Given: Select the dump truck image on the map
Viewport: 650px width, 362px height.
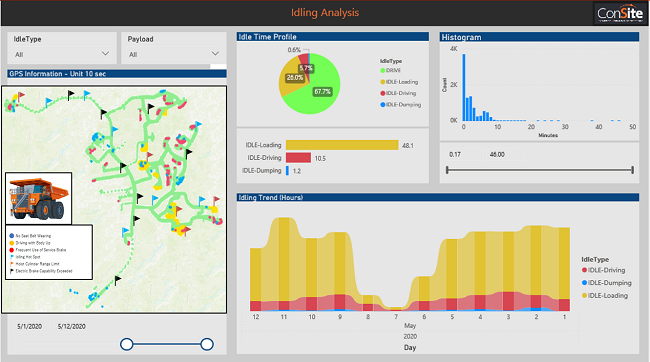Looking at the screenshot, I should pyautogui.click(x=39, y=199).
